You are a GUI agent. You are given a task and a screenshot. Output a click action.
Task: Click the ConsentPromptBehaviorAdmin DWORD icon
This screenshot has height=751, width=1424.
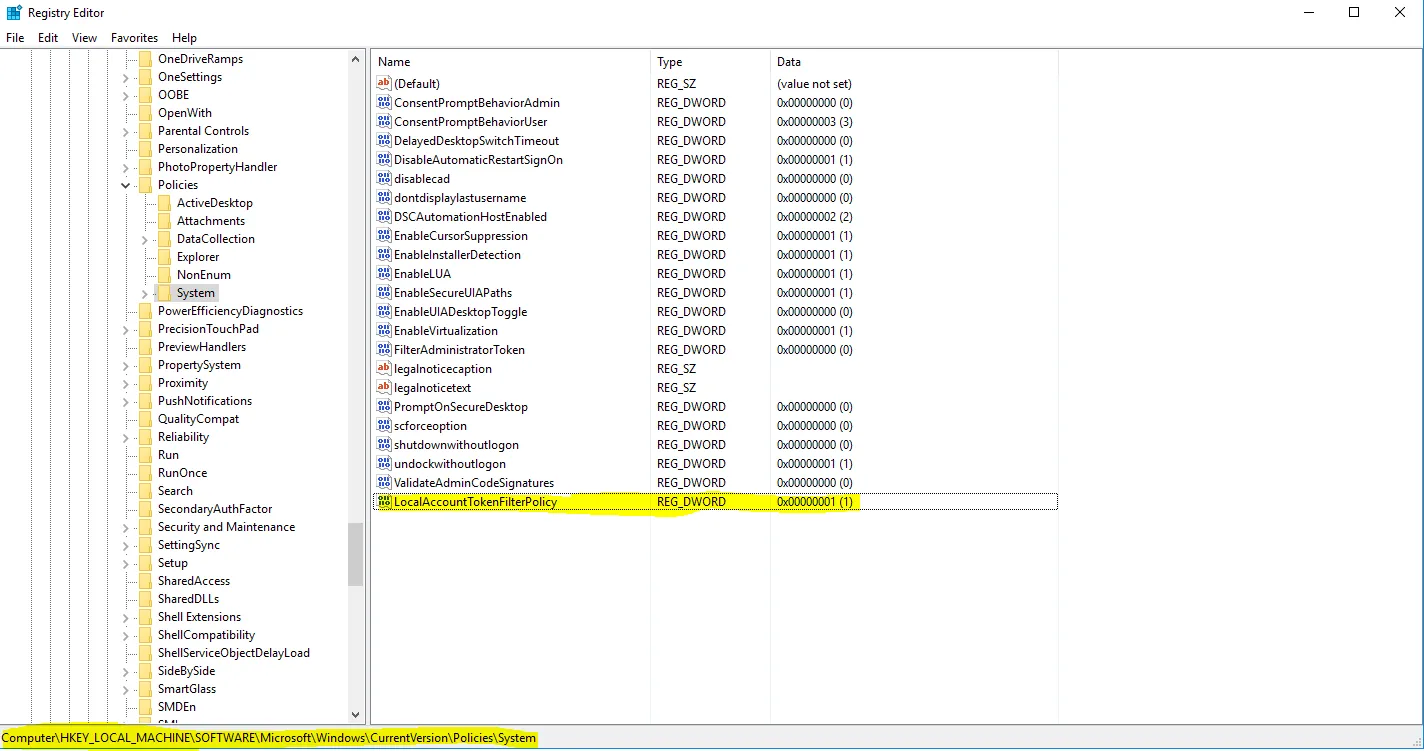(x=384, y=103)
